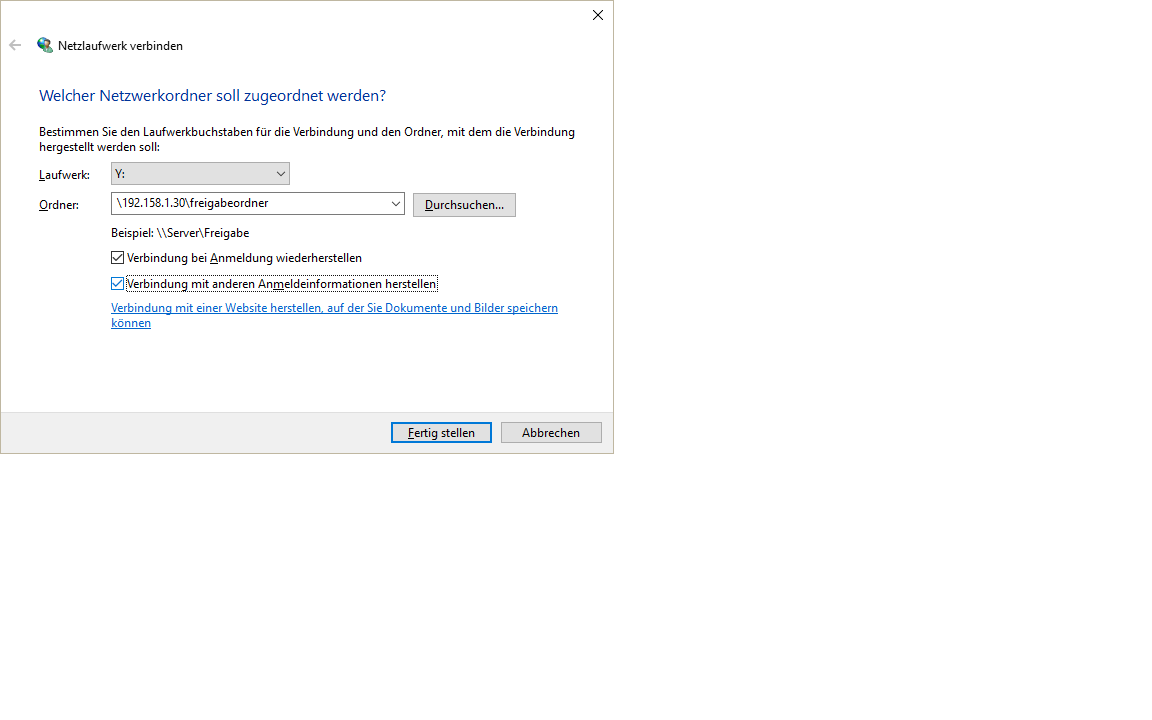Click the network drive globe icon
This screenshot has height=720, width=1152.
click(45, 46)
